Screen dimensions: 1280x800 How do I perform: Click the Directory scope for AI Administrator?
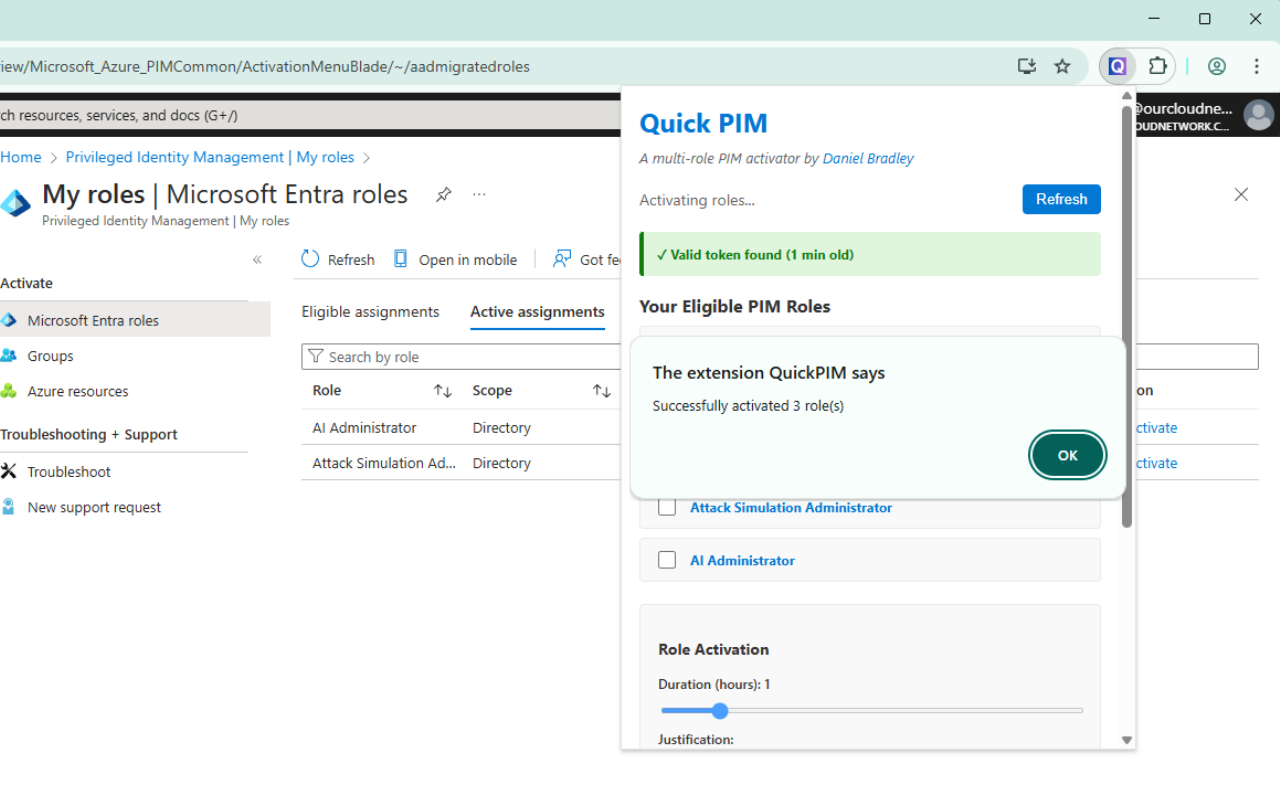(501, 428)
